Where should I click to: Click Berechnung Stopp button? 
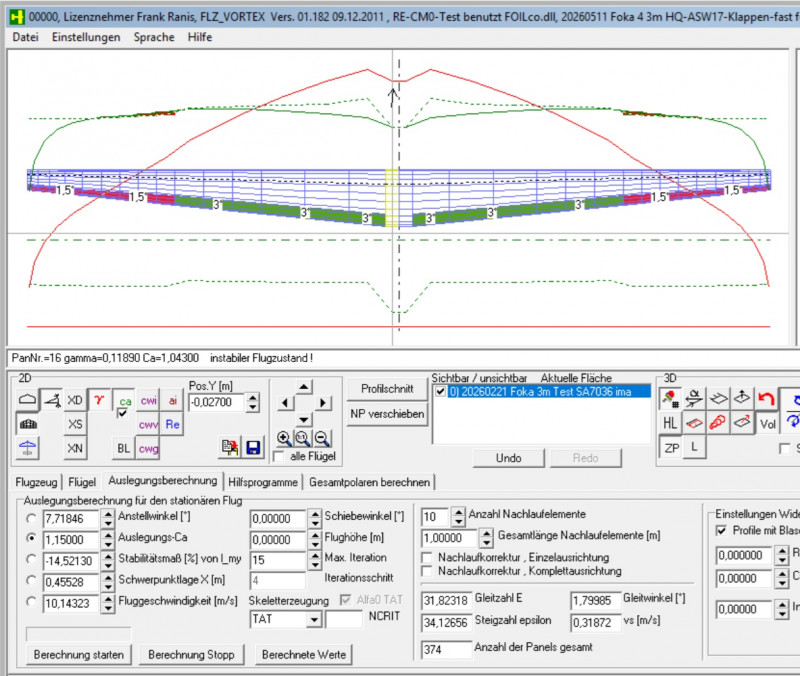tap(191, 655)
